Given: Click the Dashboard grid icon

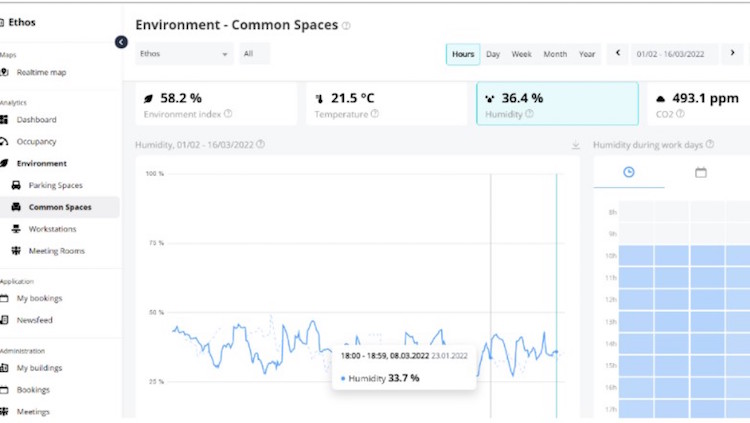Looking at the screenshot, I should (5, 120).
